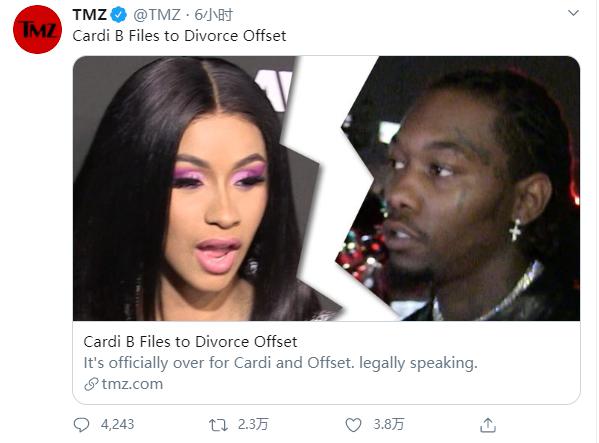Viewport: 599px width, 443px height.
Task: Like the tweet with heart icon
Action: tap(353, 425)
